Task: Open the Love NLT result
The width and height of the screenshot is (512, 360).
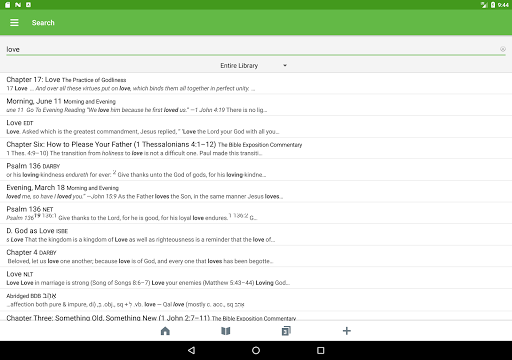Action: pos(256,278)
